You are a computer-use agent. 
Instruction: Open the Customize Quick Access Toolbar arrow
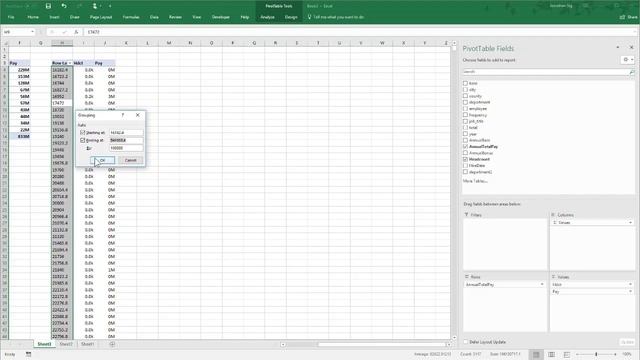pyautogui.click(x=110, y=6)
